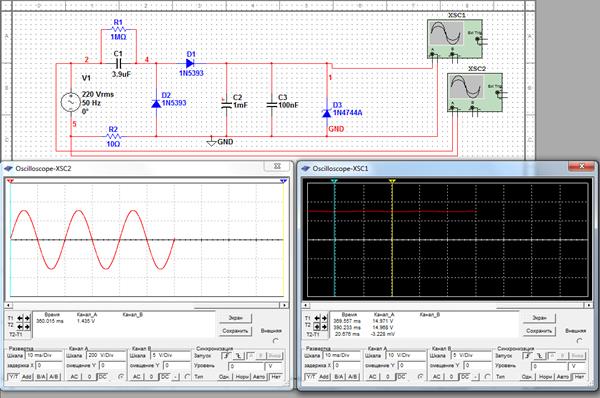Viewport: 600px width, 398px height.
Task: Enable B/A mode in XSC2
Action: [41, 377]
